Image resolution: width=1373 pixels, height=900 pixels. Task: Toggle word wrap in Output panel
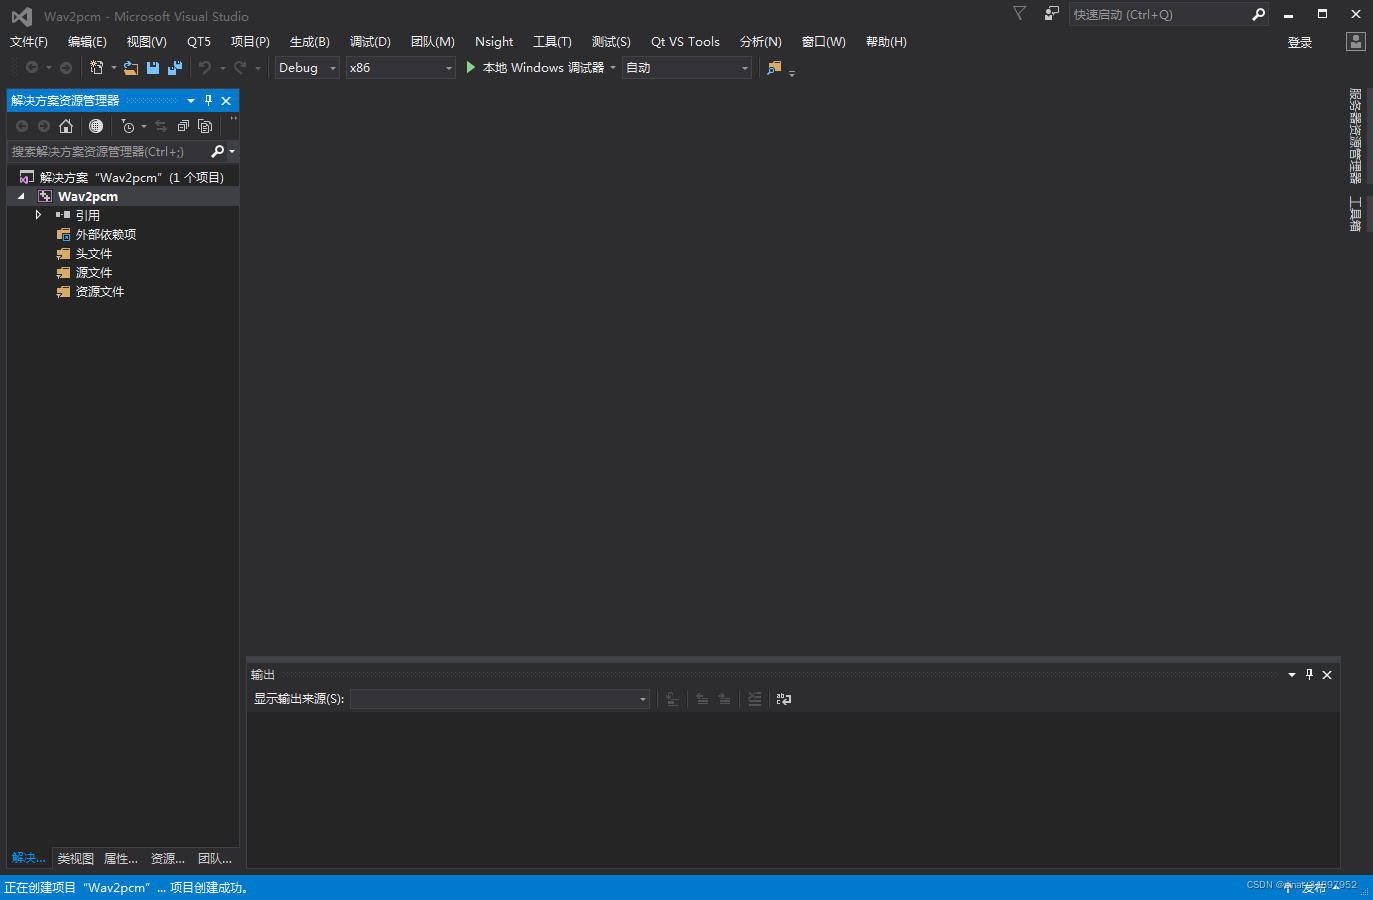784,699
